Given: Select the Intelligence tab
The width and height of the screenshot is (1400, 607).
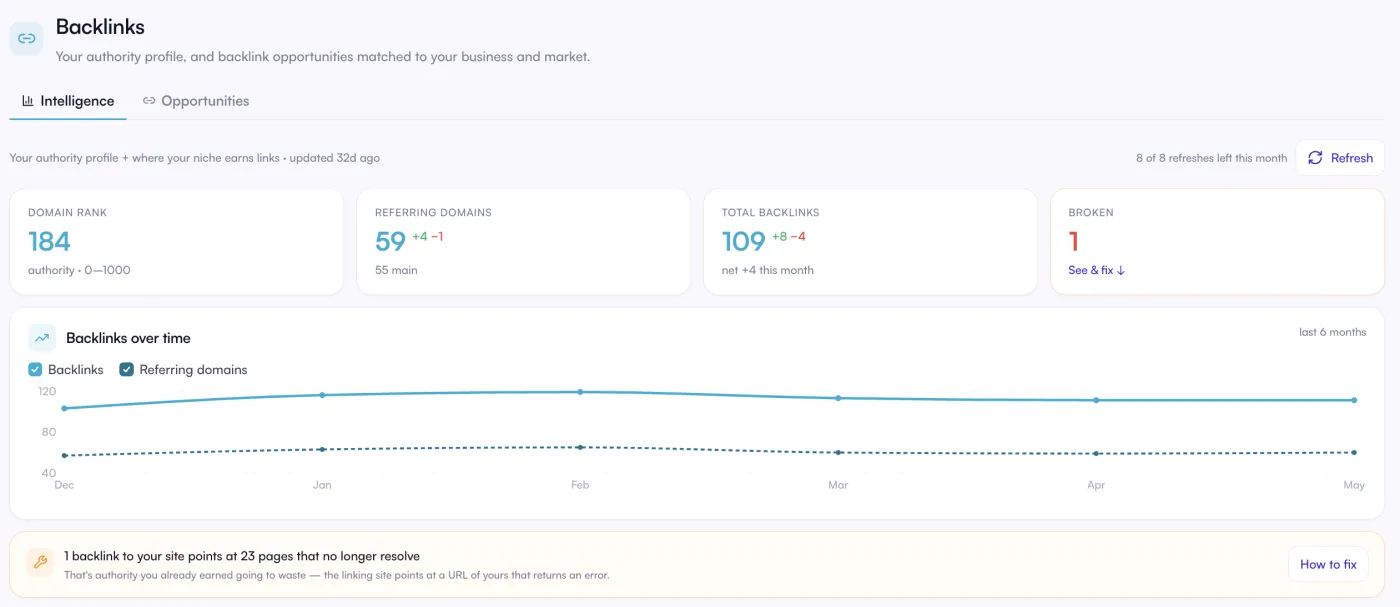Looking at the screenshot, I should [x=68, y=101].
